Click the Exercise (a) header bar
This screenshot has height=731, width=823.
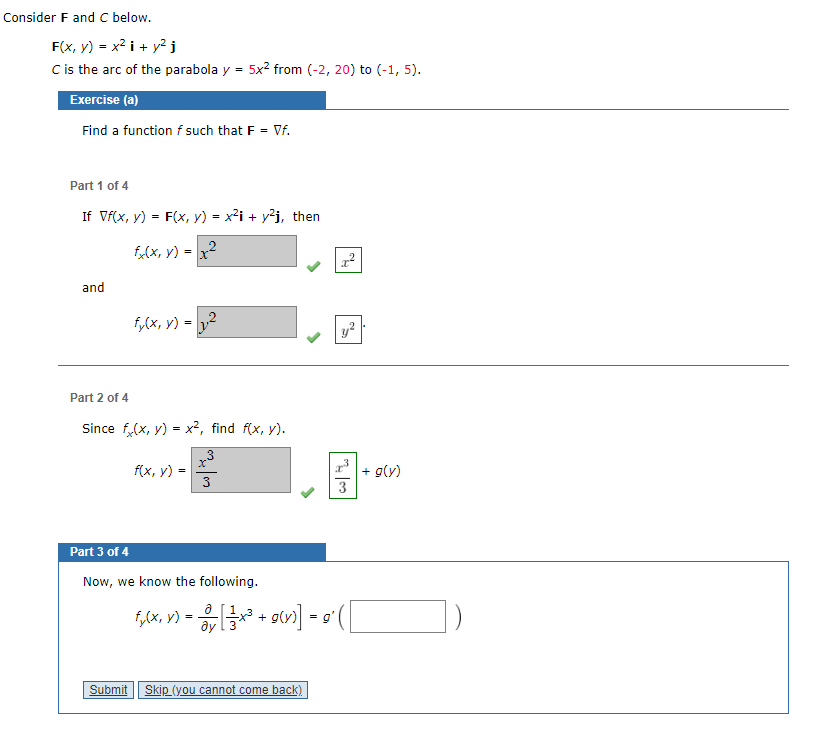tap(191, 100)
